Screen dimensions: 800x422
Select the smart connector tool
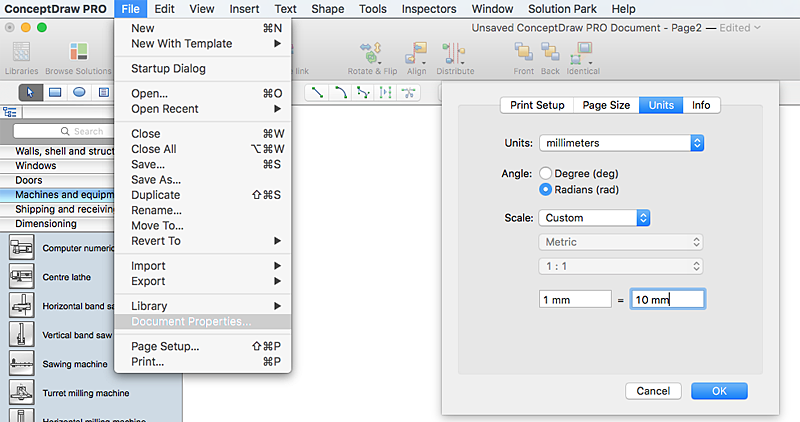click(x=363, y=92)
